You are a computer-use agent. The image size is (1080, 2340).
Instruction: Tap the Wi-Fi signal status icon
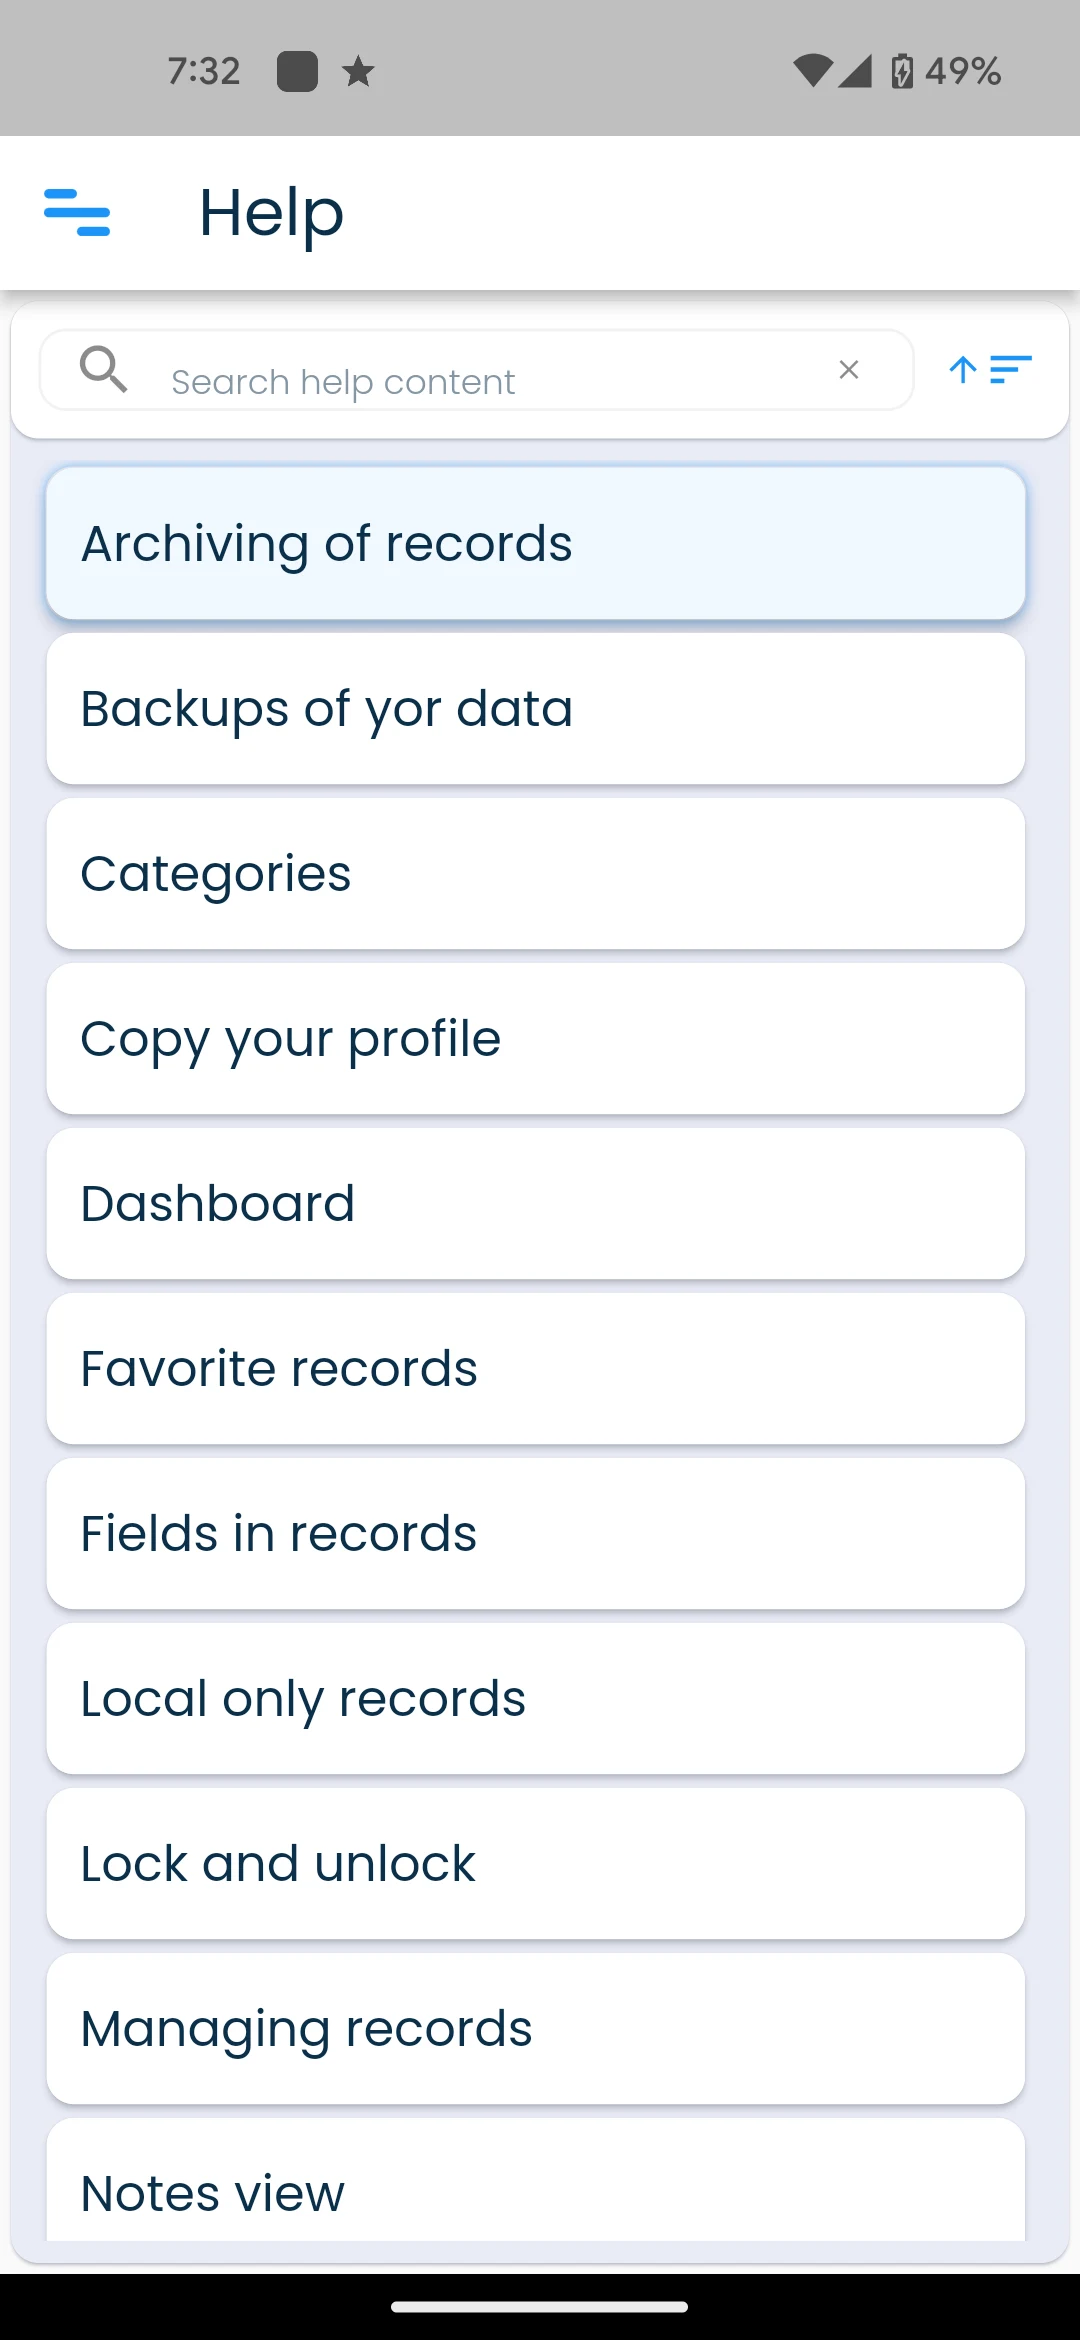click(x=812, y=71)
